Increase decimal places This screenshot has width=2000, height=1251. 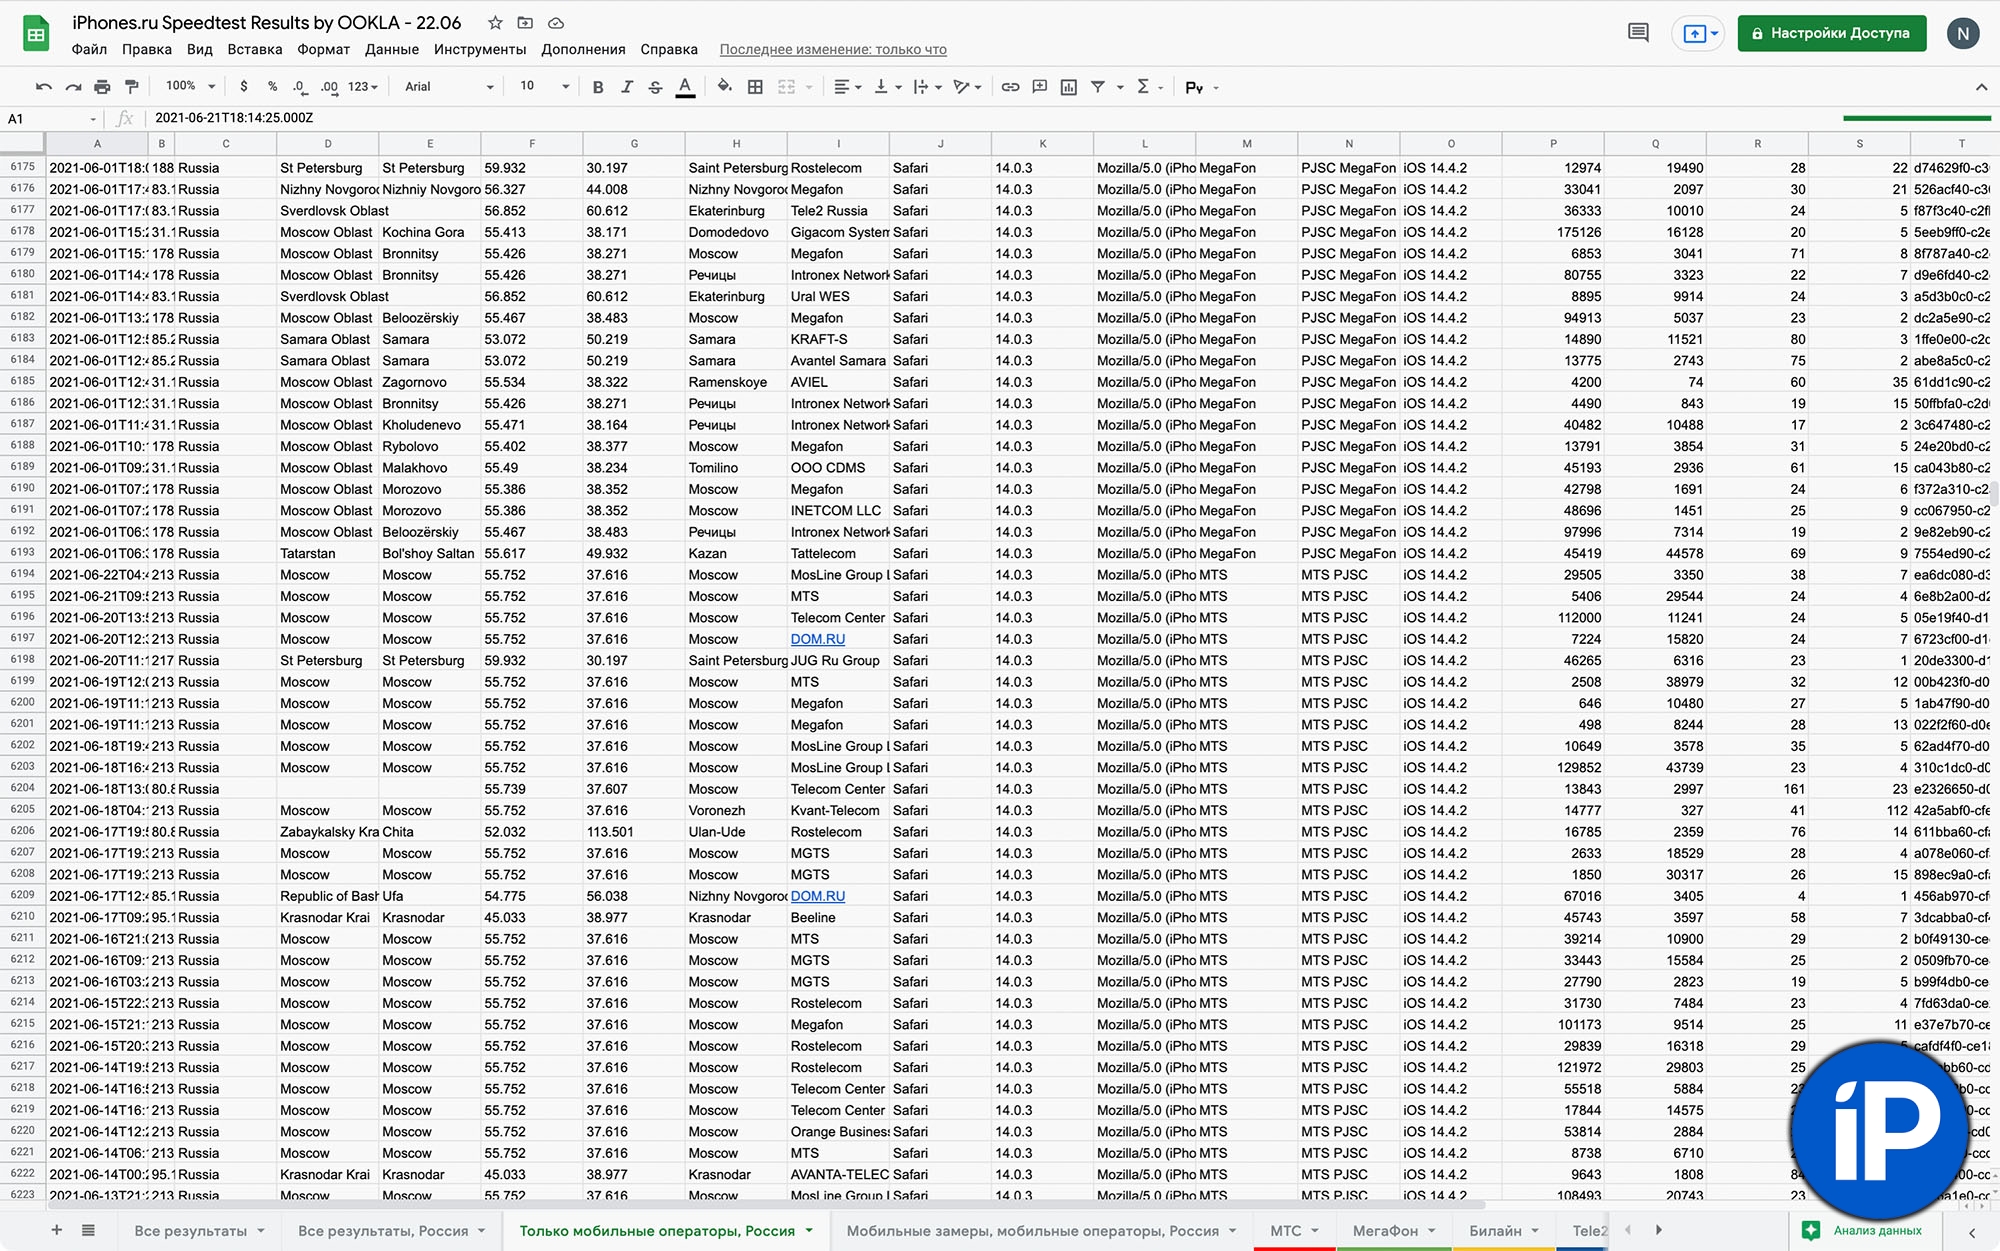[x=329, y=87]
